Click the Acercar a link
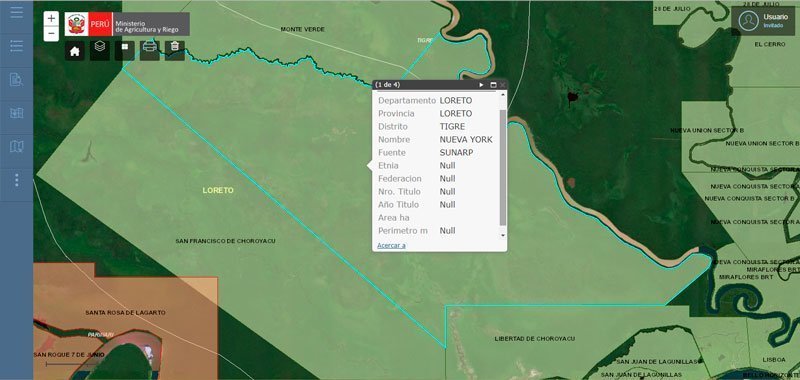Image resolution: width=800 pixels, height=380 pixels. coord(391,245)
